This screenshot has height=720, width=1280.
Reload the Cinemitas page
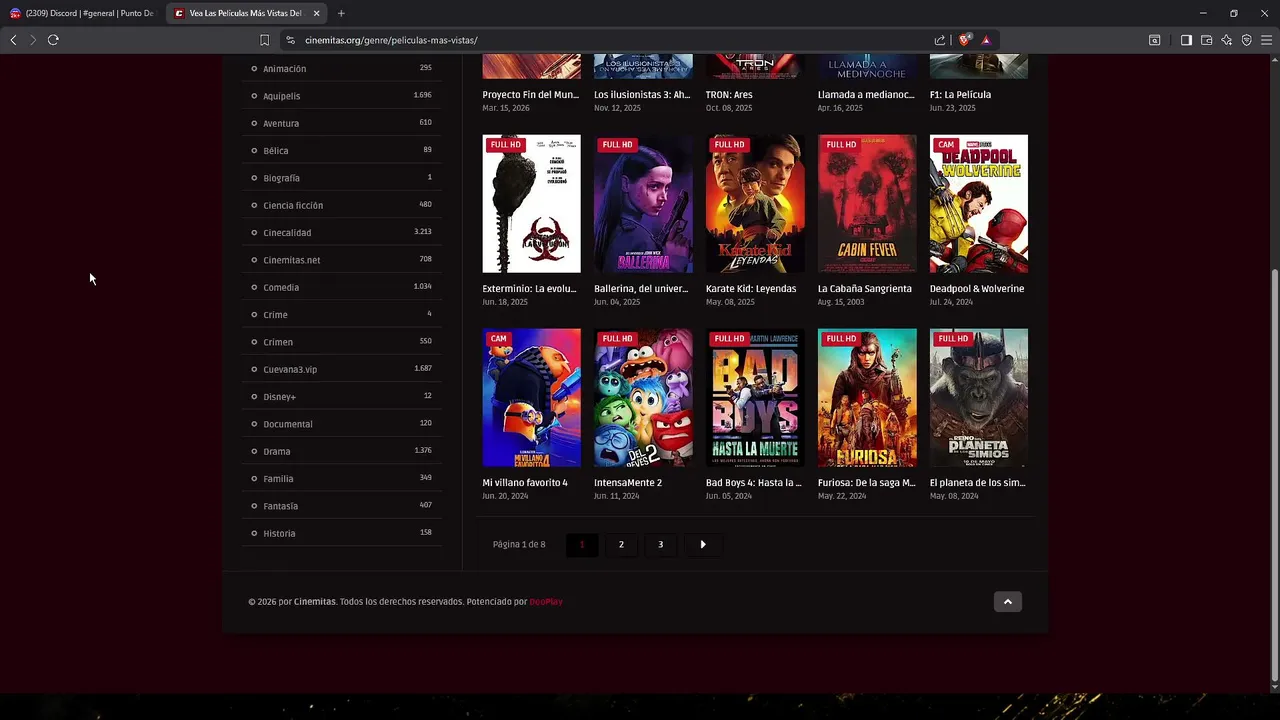(x=53, y=40)
